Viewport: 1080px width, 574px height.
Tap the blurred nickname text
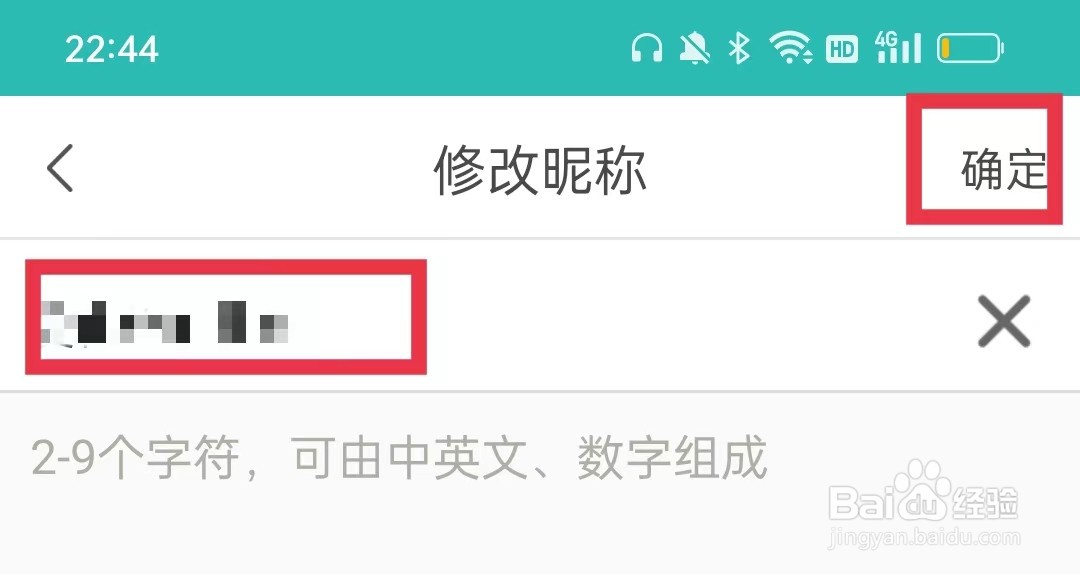pyautogui.click(x=165, y=322)
